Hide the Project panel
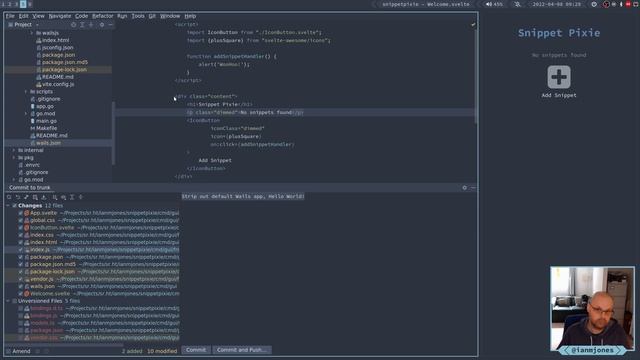Image resolution: width=640 pixels, height=360 pixels. tap(110, 25)
